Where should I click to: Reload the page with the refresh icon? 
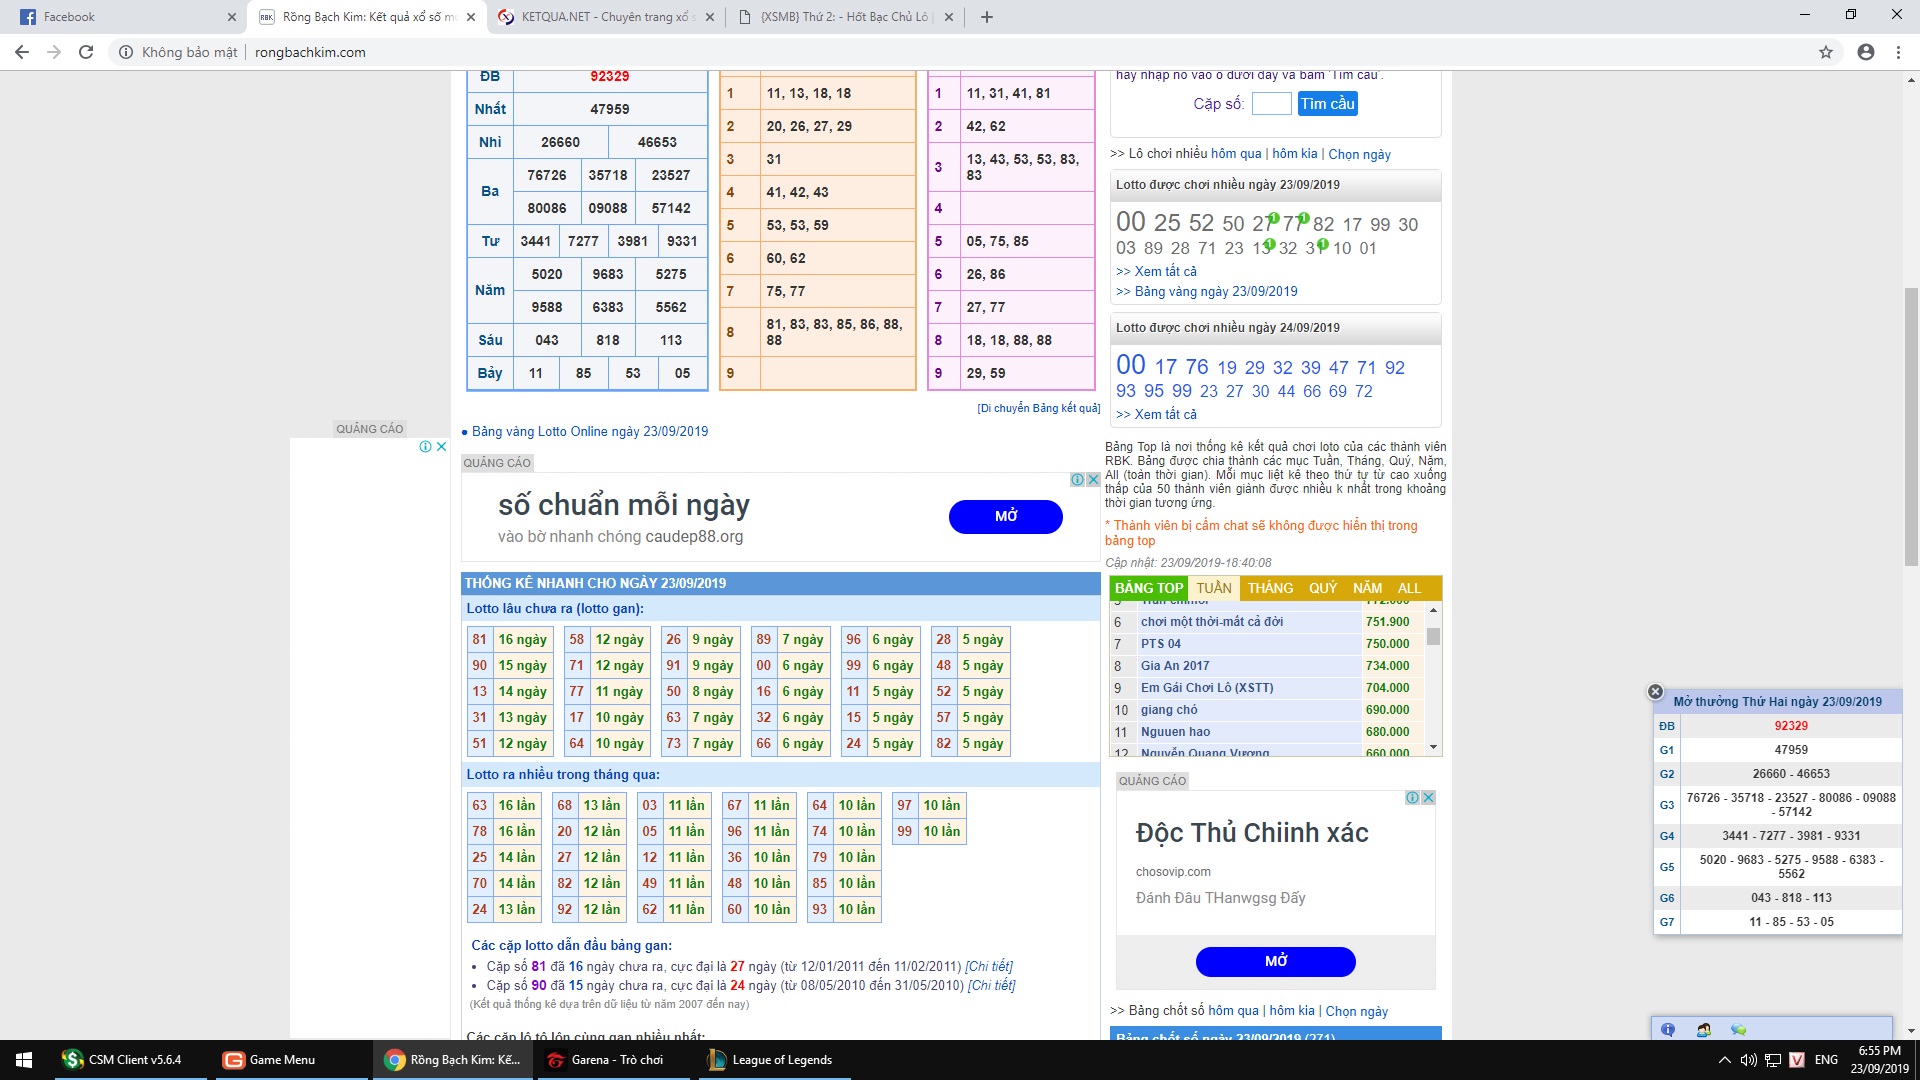click(86, 52)
